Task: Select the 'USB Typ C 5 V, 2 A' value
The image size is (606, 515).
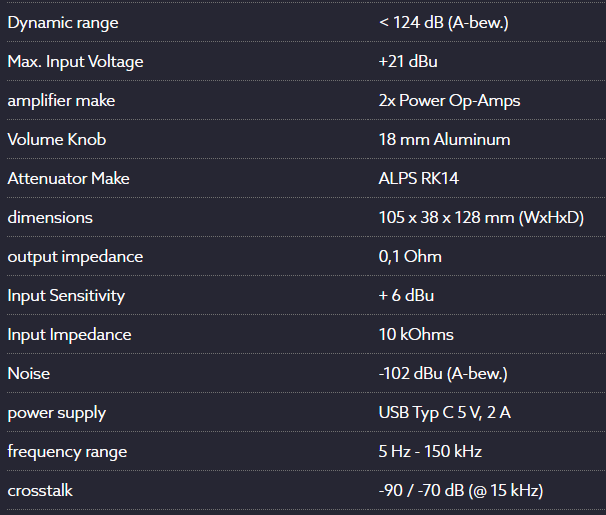Action: (445, 412)
